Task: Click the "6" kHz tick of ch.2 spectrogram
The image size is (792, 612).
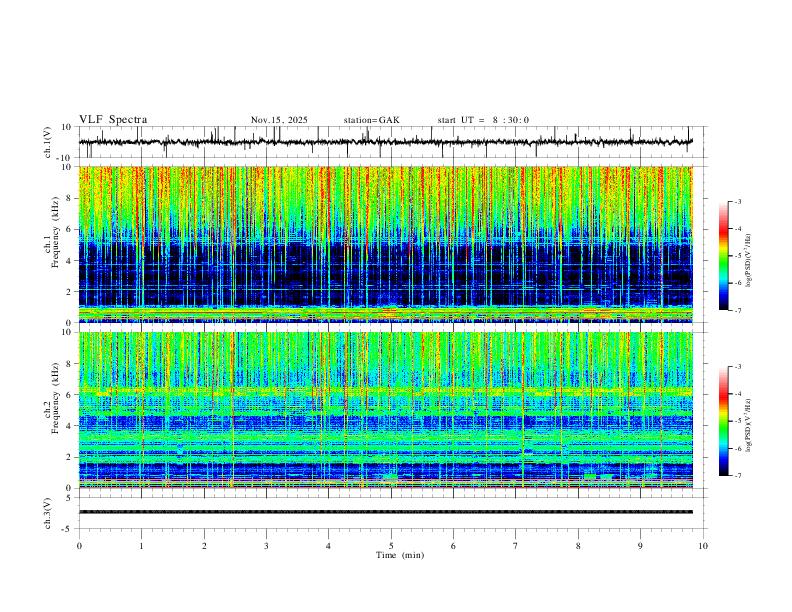Action: pos(70,395)
